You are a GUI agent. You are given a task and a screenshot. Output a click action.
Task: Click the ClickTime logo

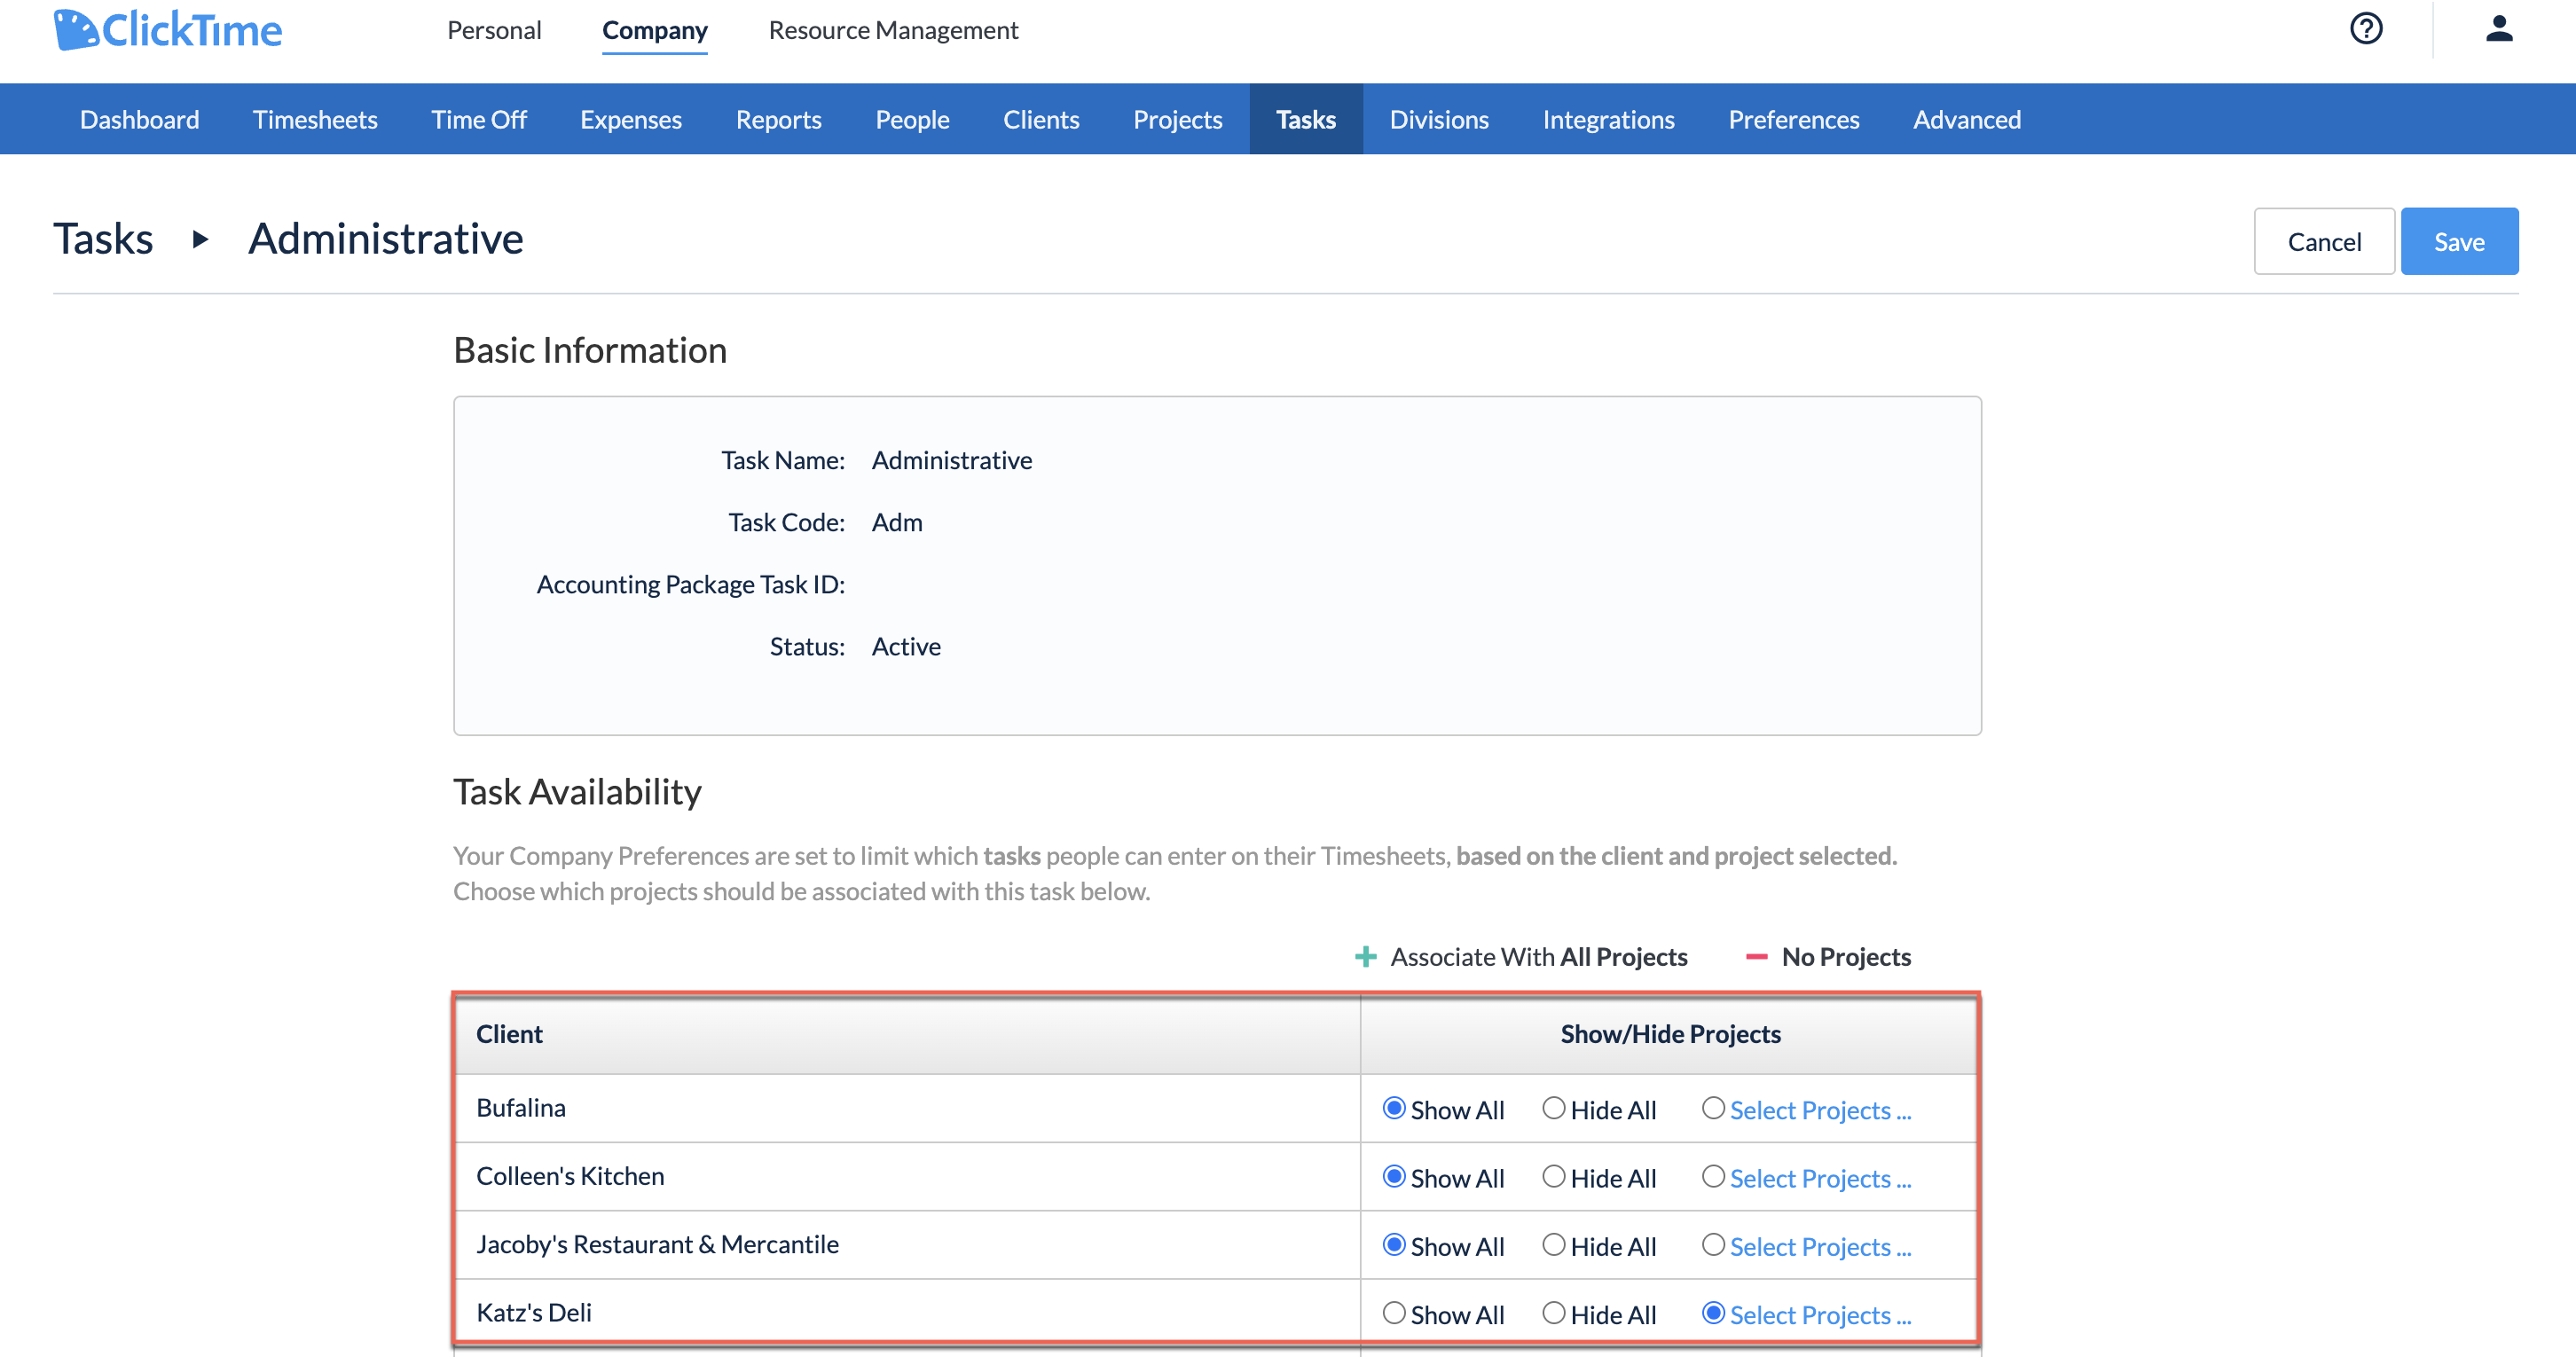tap(167, 30)
